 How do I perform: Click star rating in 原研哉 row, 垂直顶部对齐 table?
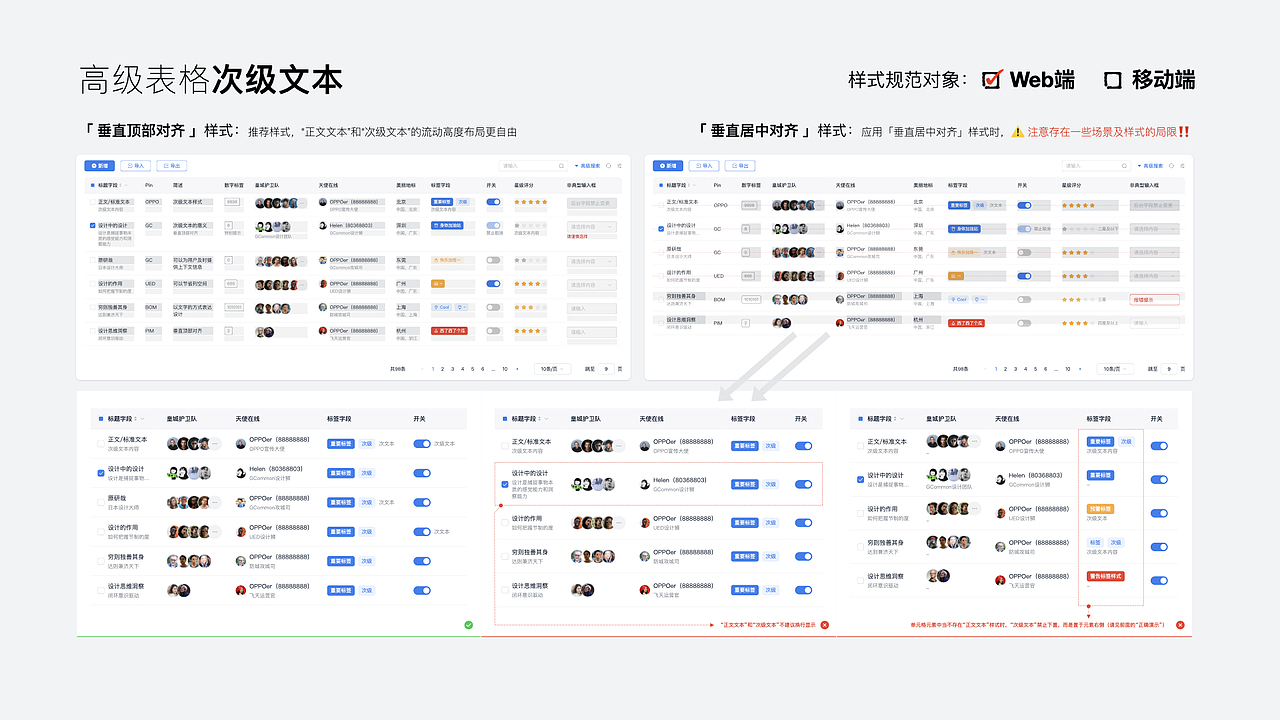531,260
